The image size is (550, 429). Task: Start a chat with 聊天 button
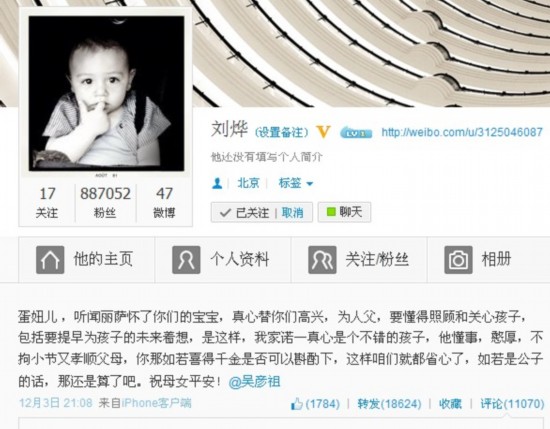[x=344, y=212]
